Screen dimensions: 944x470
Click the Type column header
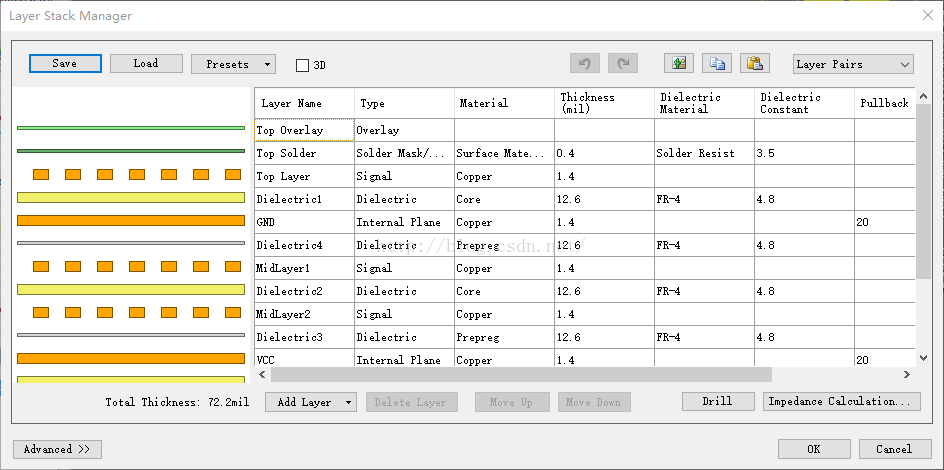pos(405,103)
